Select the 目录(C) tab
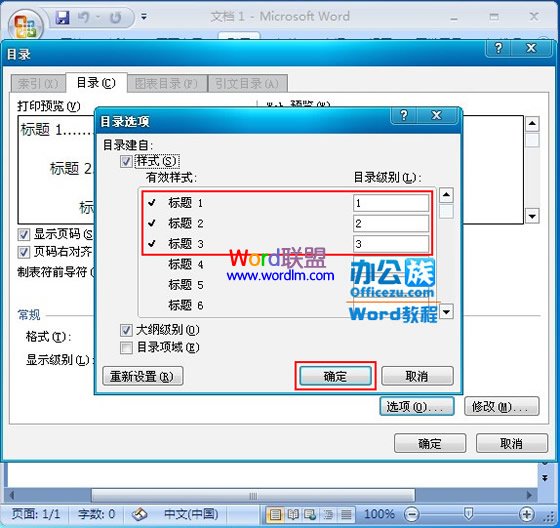This screenshot has width=560, height=528. (96, 83)
